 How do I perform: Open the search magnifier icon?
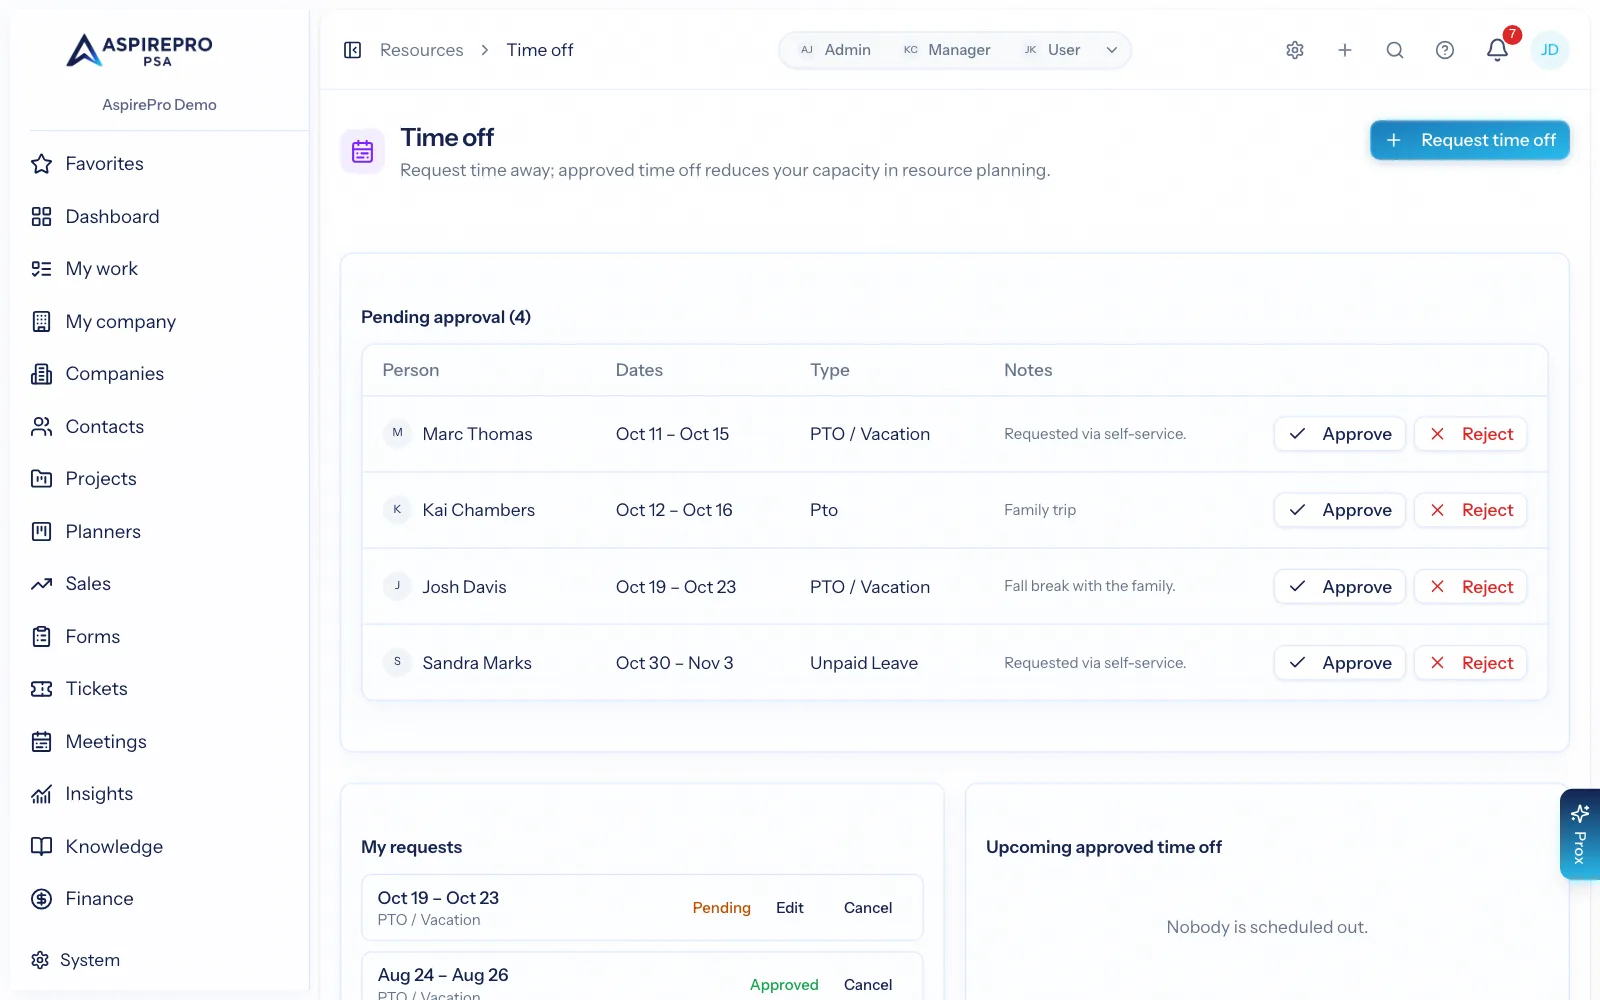[x=1395, y=50]
